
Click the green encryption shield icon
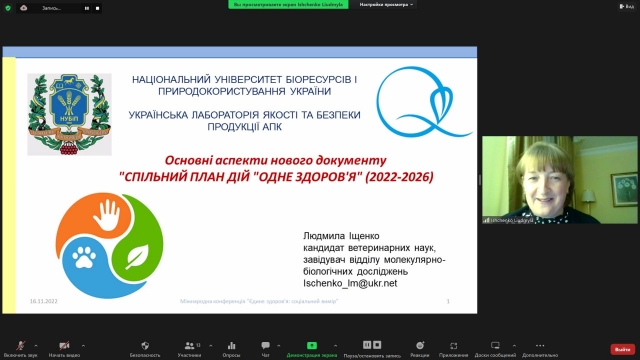8,8
